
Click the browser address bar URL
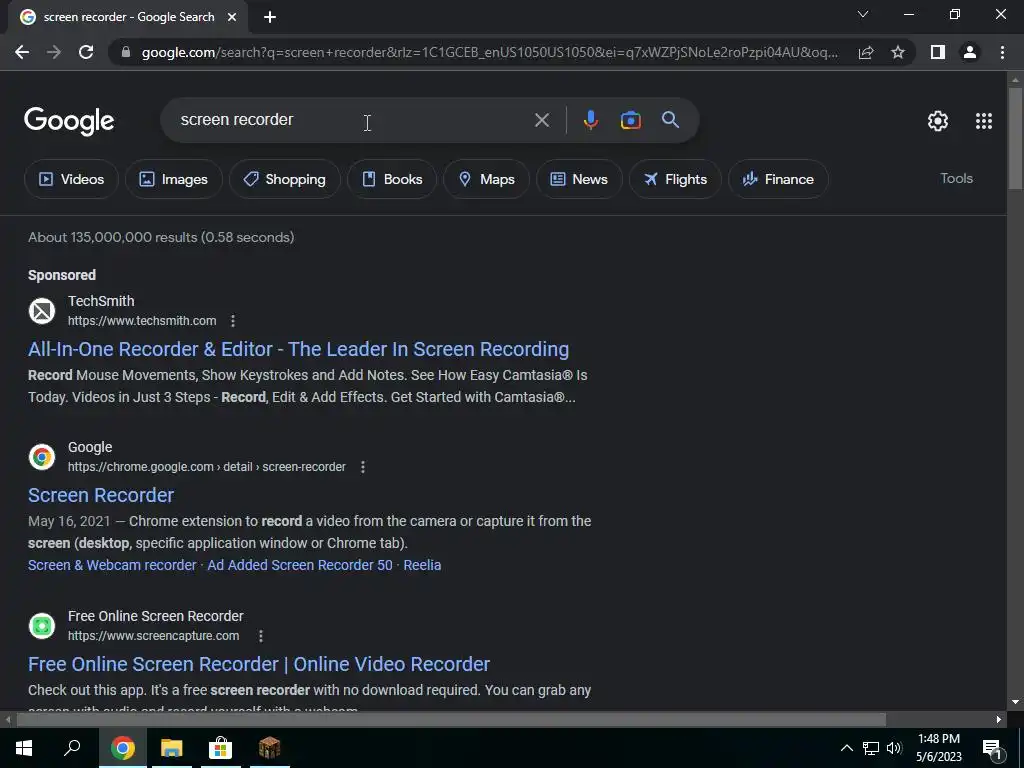tap(490, 52)
